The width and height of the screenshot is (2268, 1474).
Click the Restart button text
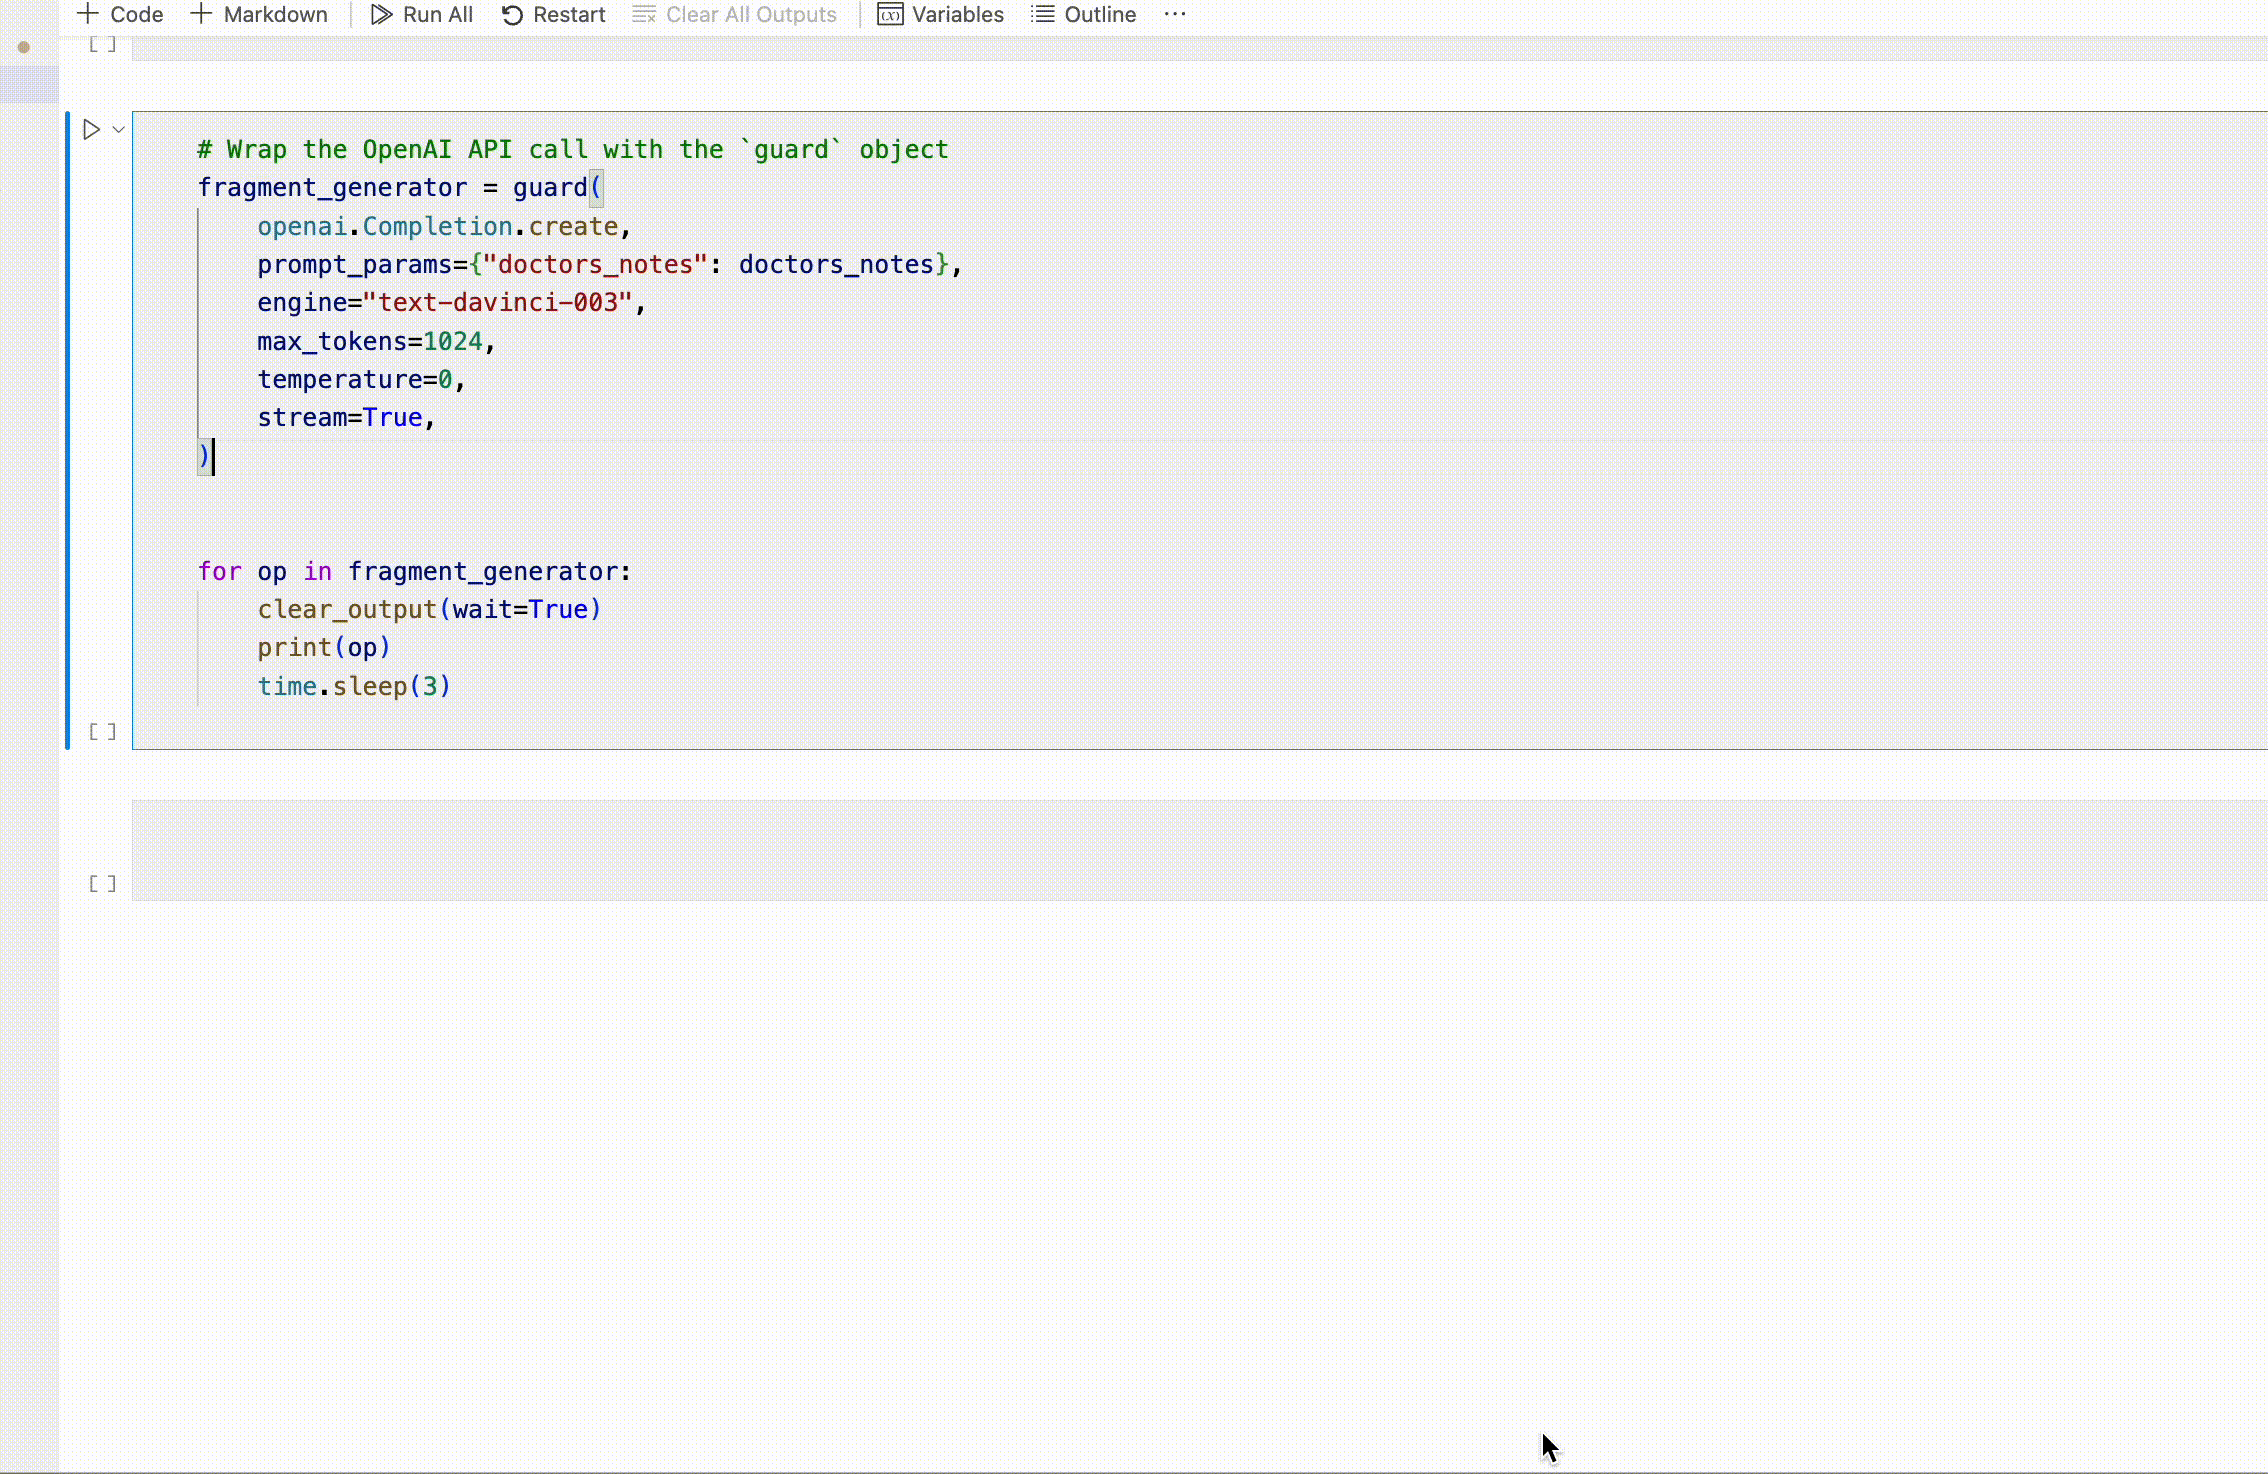569,15
